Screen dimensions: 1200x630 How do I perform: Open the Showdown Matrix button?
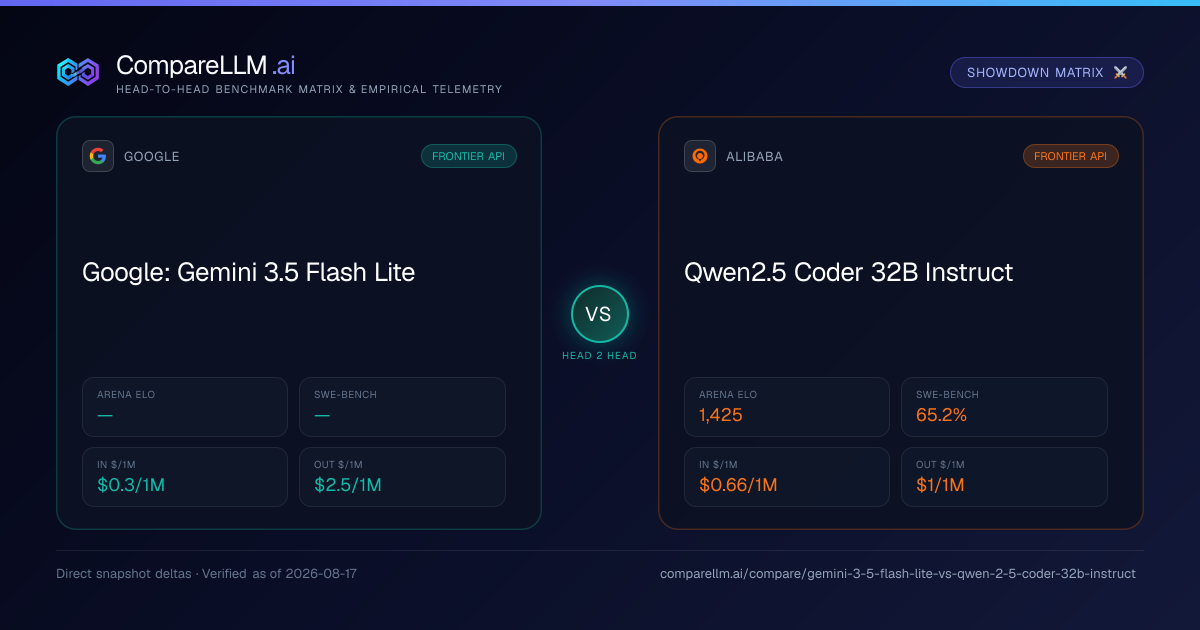(1047, 73)
